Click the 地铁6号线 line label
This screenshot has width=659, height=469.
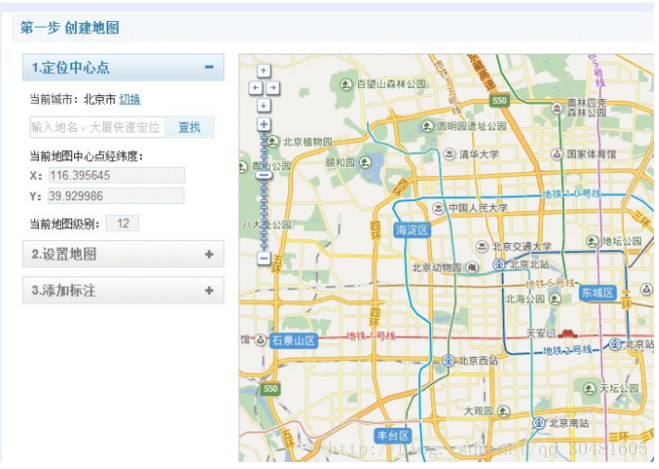(x=550, y=284)
